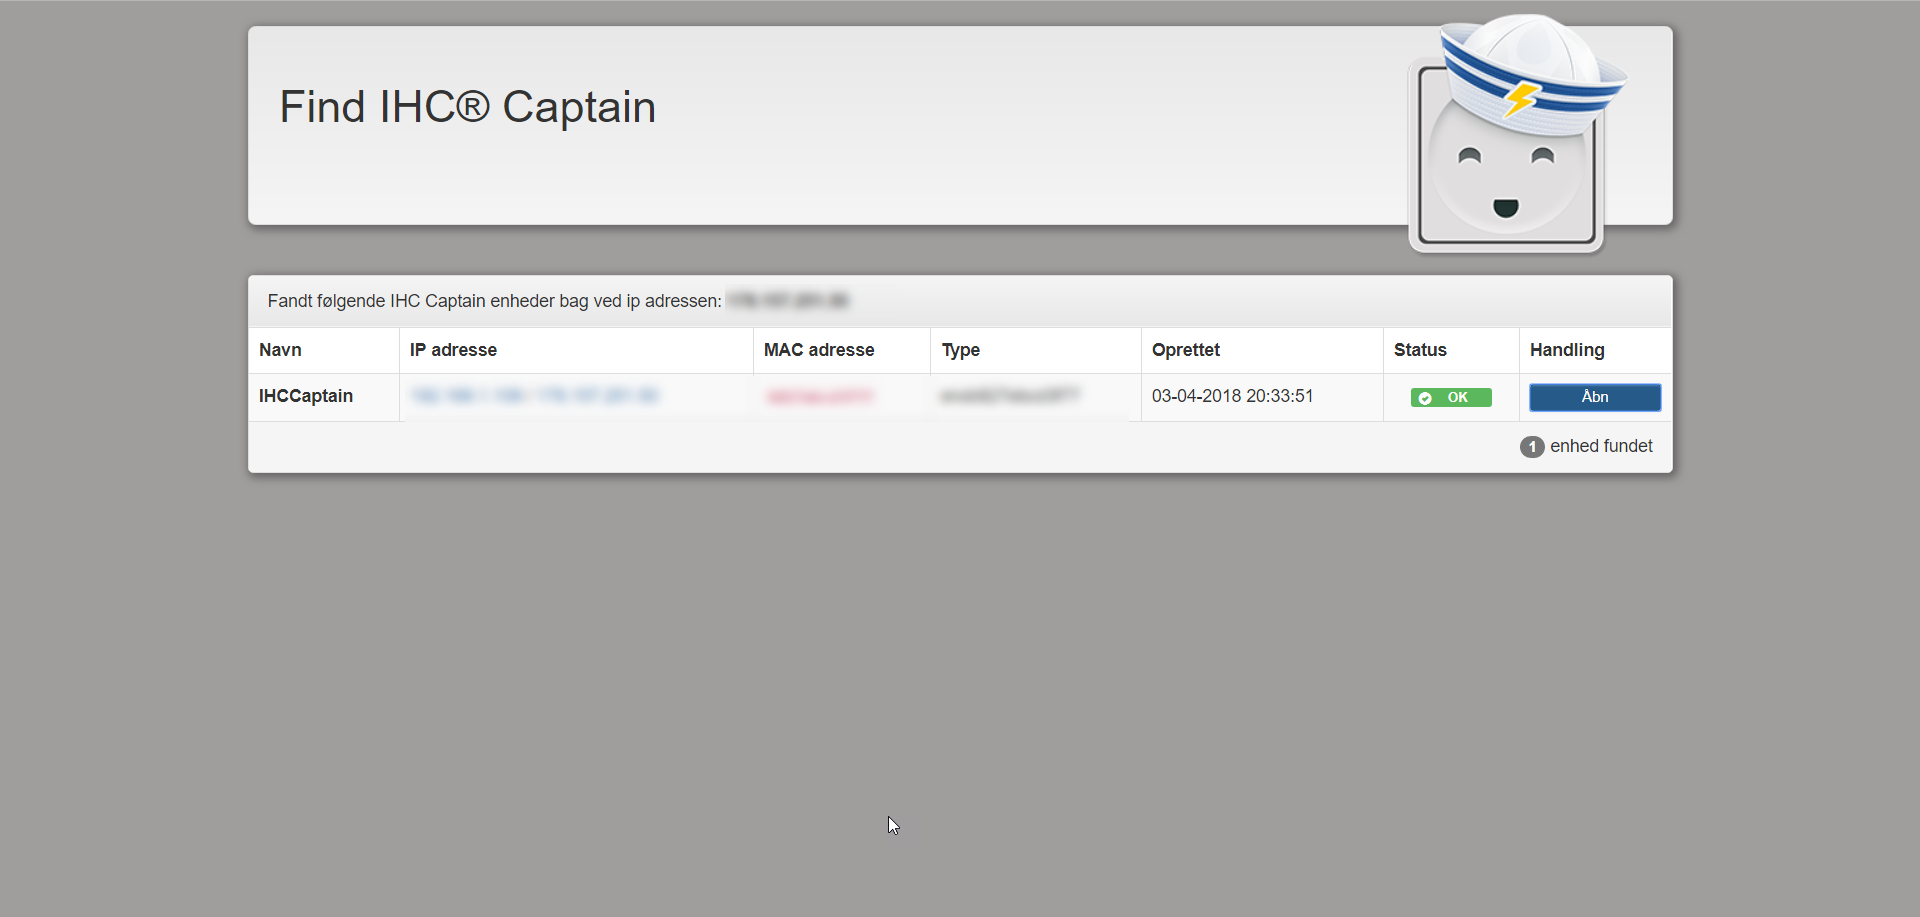
Task: Click the Handling column header
Action: (1567, 350)
